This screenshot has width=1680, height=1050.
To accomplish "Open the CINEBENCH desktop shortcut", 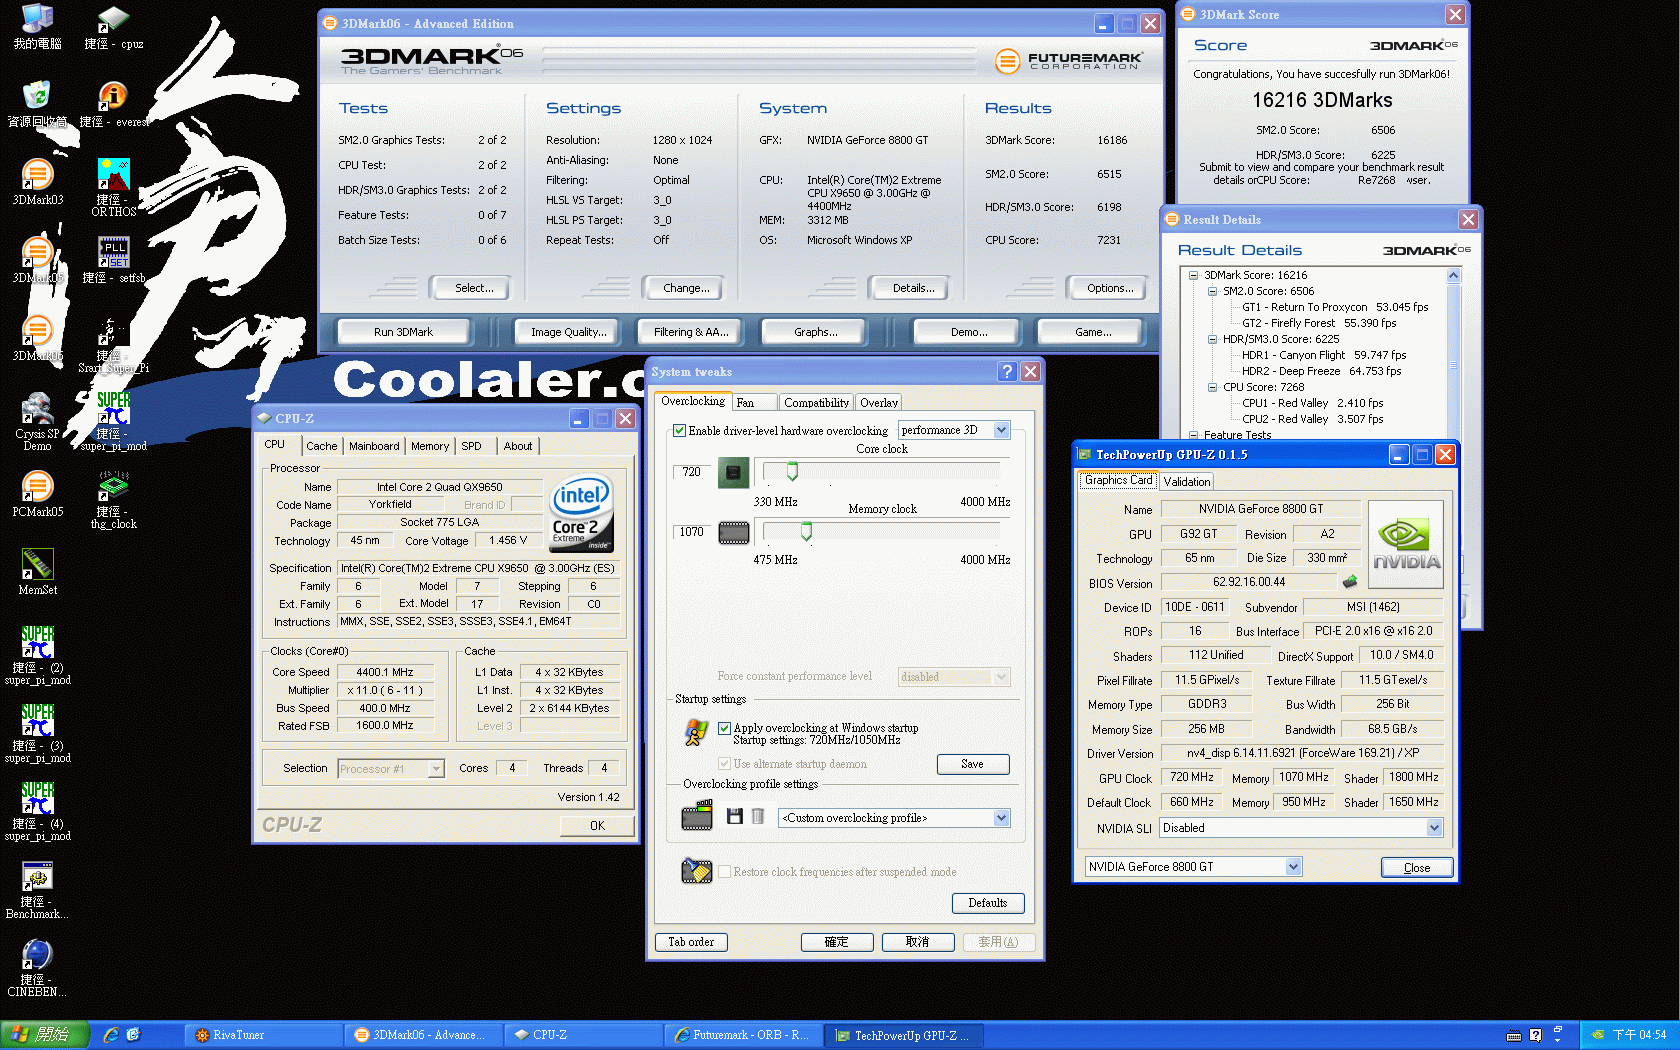I will coord(37,967).
